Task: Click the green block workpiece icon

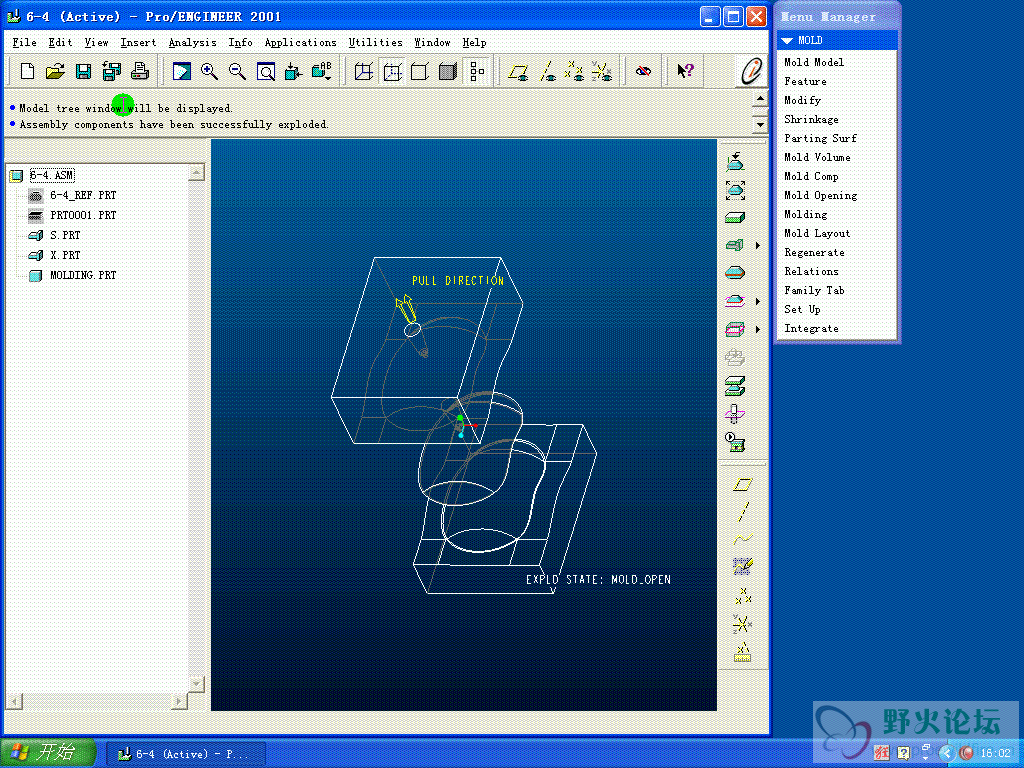Action: click(735, 217)
